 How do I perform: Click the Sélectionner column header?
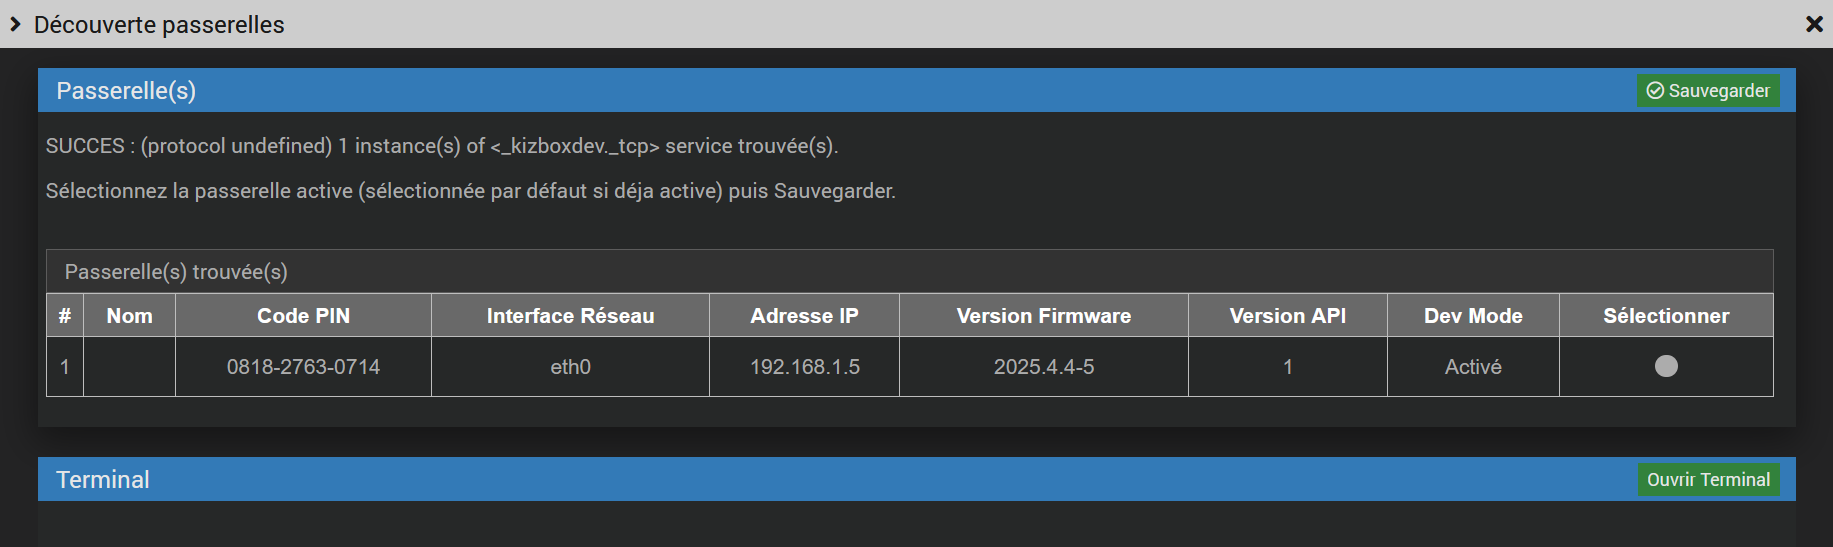(1666, 316)
